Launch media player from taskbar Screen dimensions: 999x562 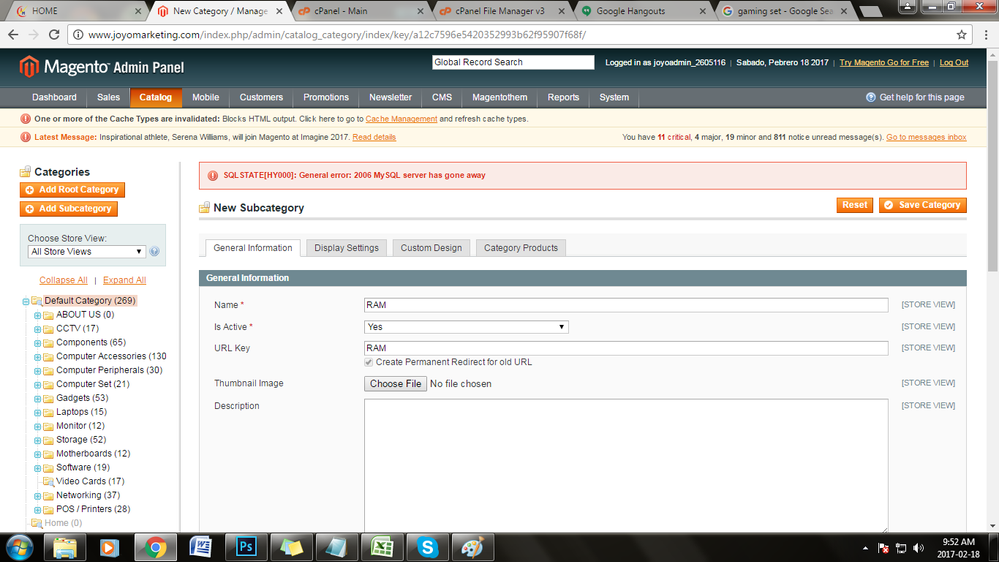109,547
